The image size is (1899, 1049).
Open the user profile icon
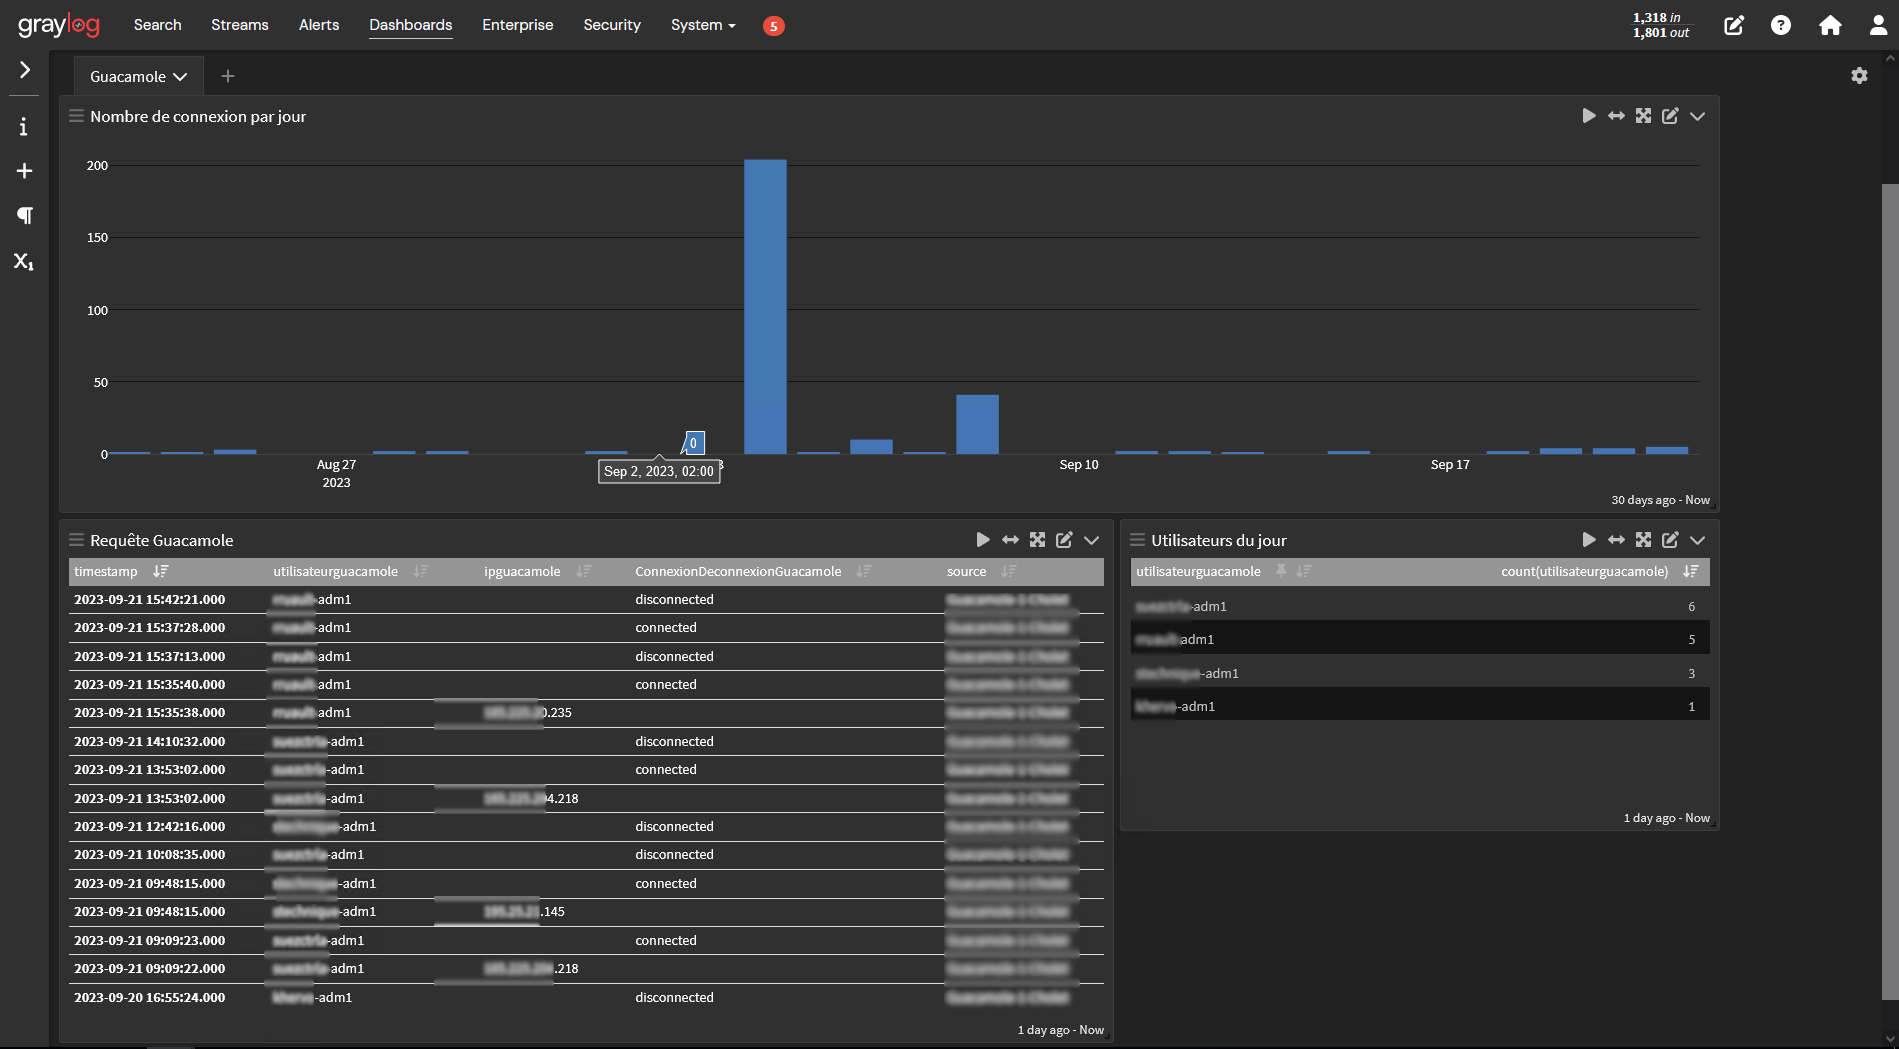point(1879,25)
